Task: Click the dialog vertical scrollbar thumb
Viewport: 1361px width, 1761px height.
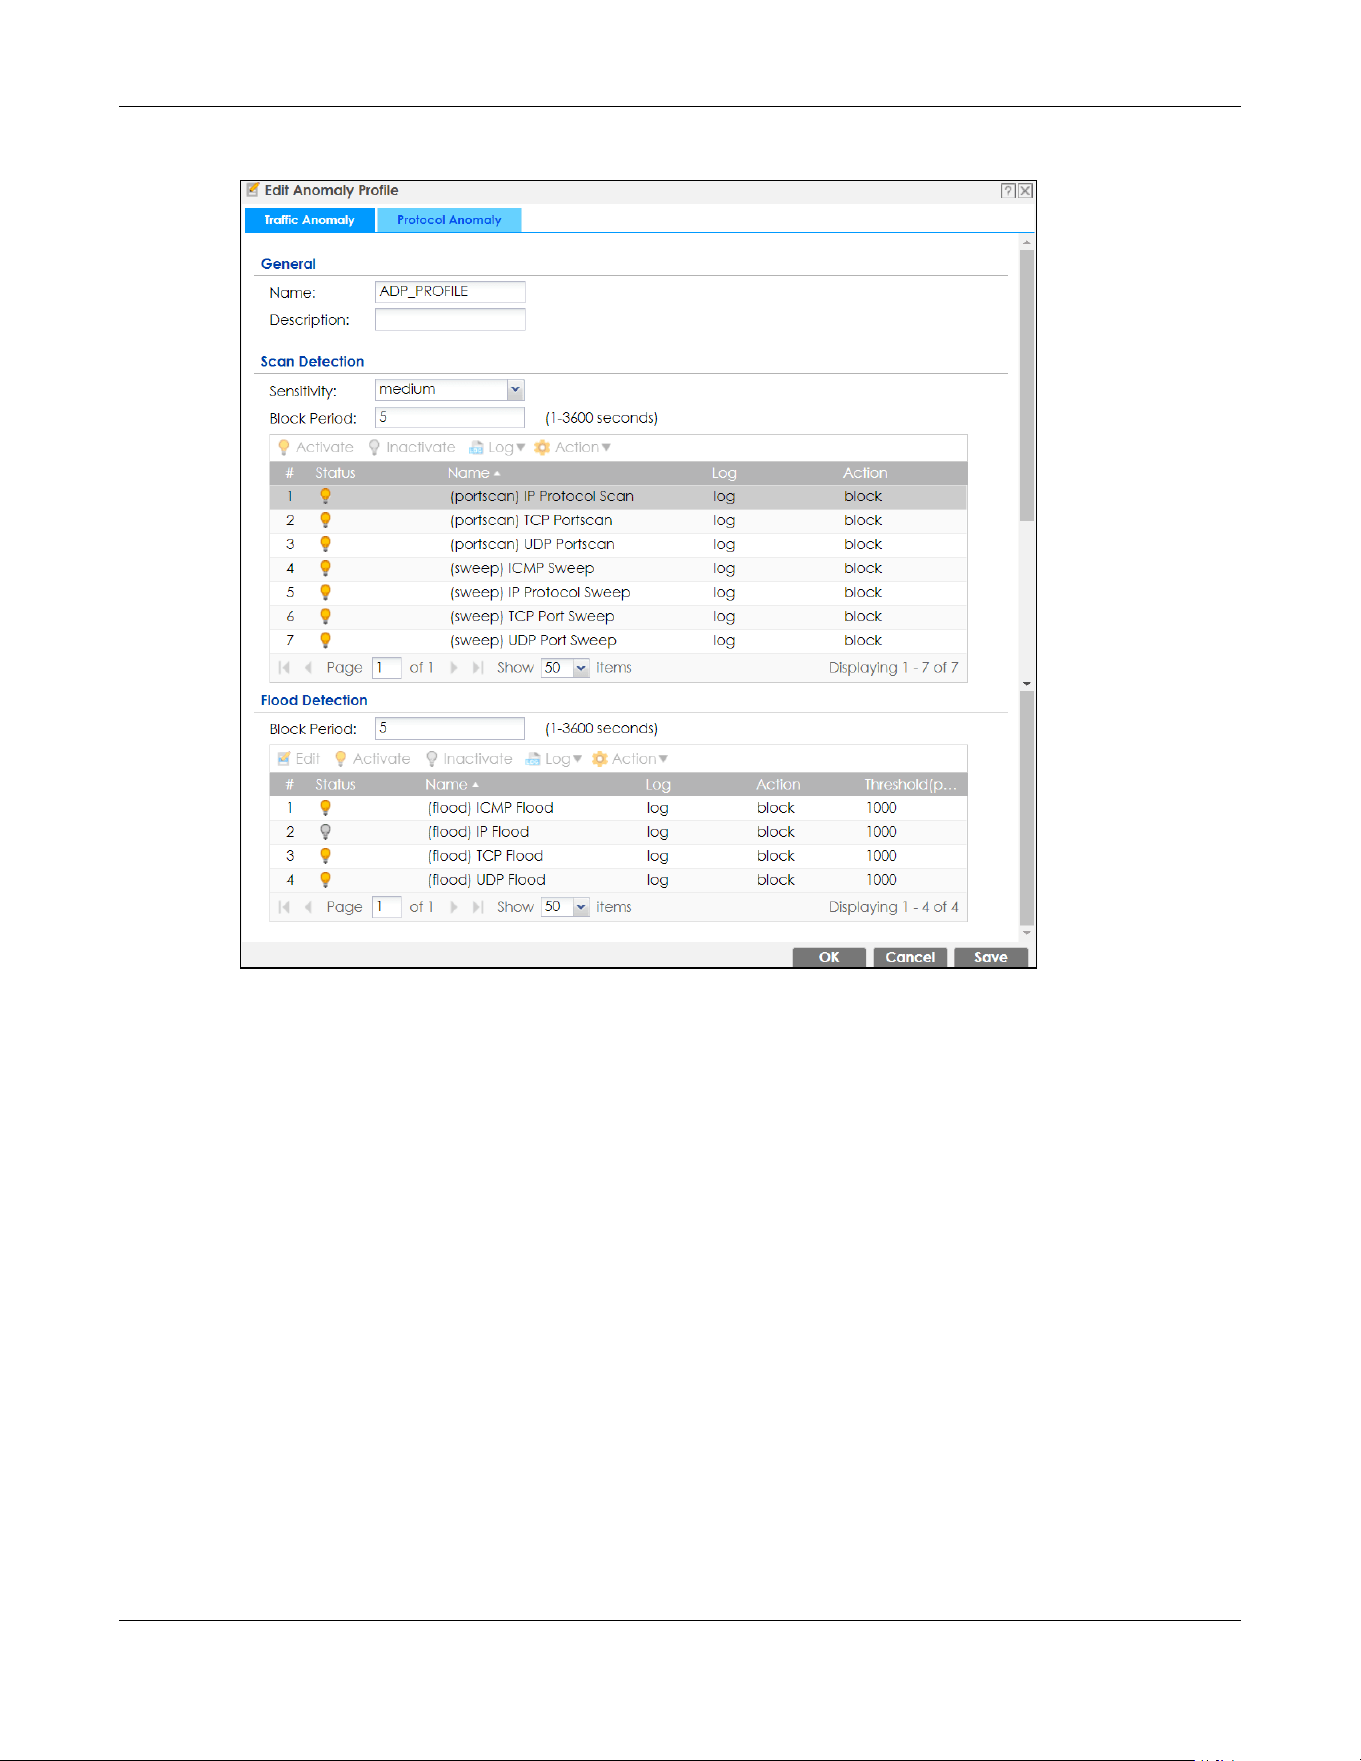Action: (1026, 385)
